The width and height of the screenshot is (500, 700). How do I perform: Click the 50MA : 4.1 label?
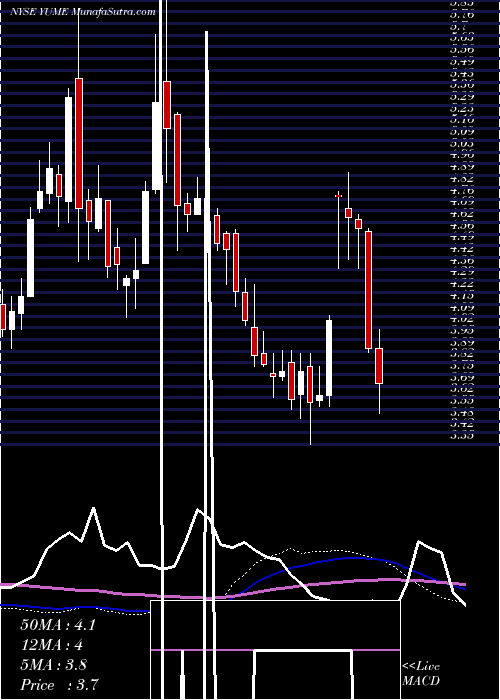[58, 625]
